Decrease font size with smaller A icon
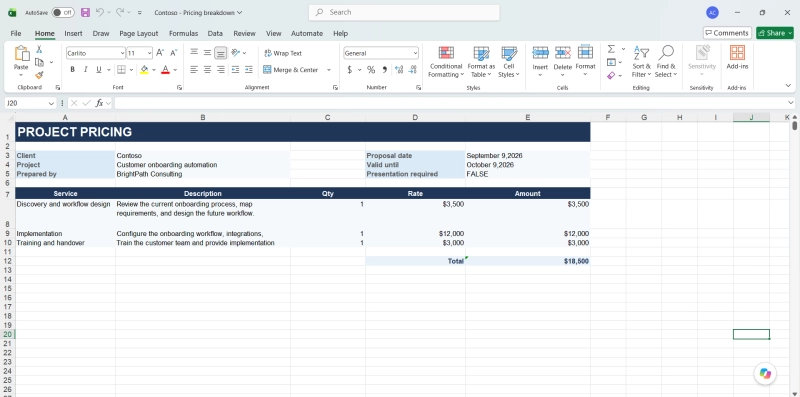This screenshot has width=800, height=397. (173, 53)
